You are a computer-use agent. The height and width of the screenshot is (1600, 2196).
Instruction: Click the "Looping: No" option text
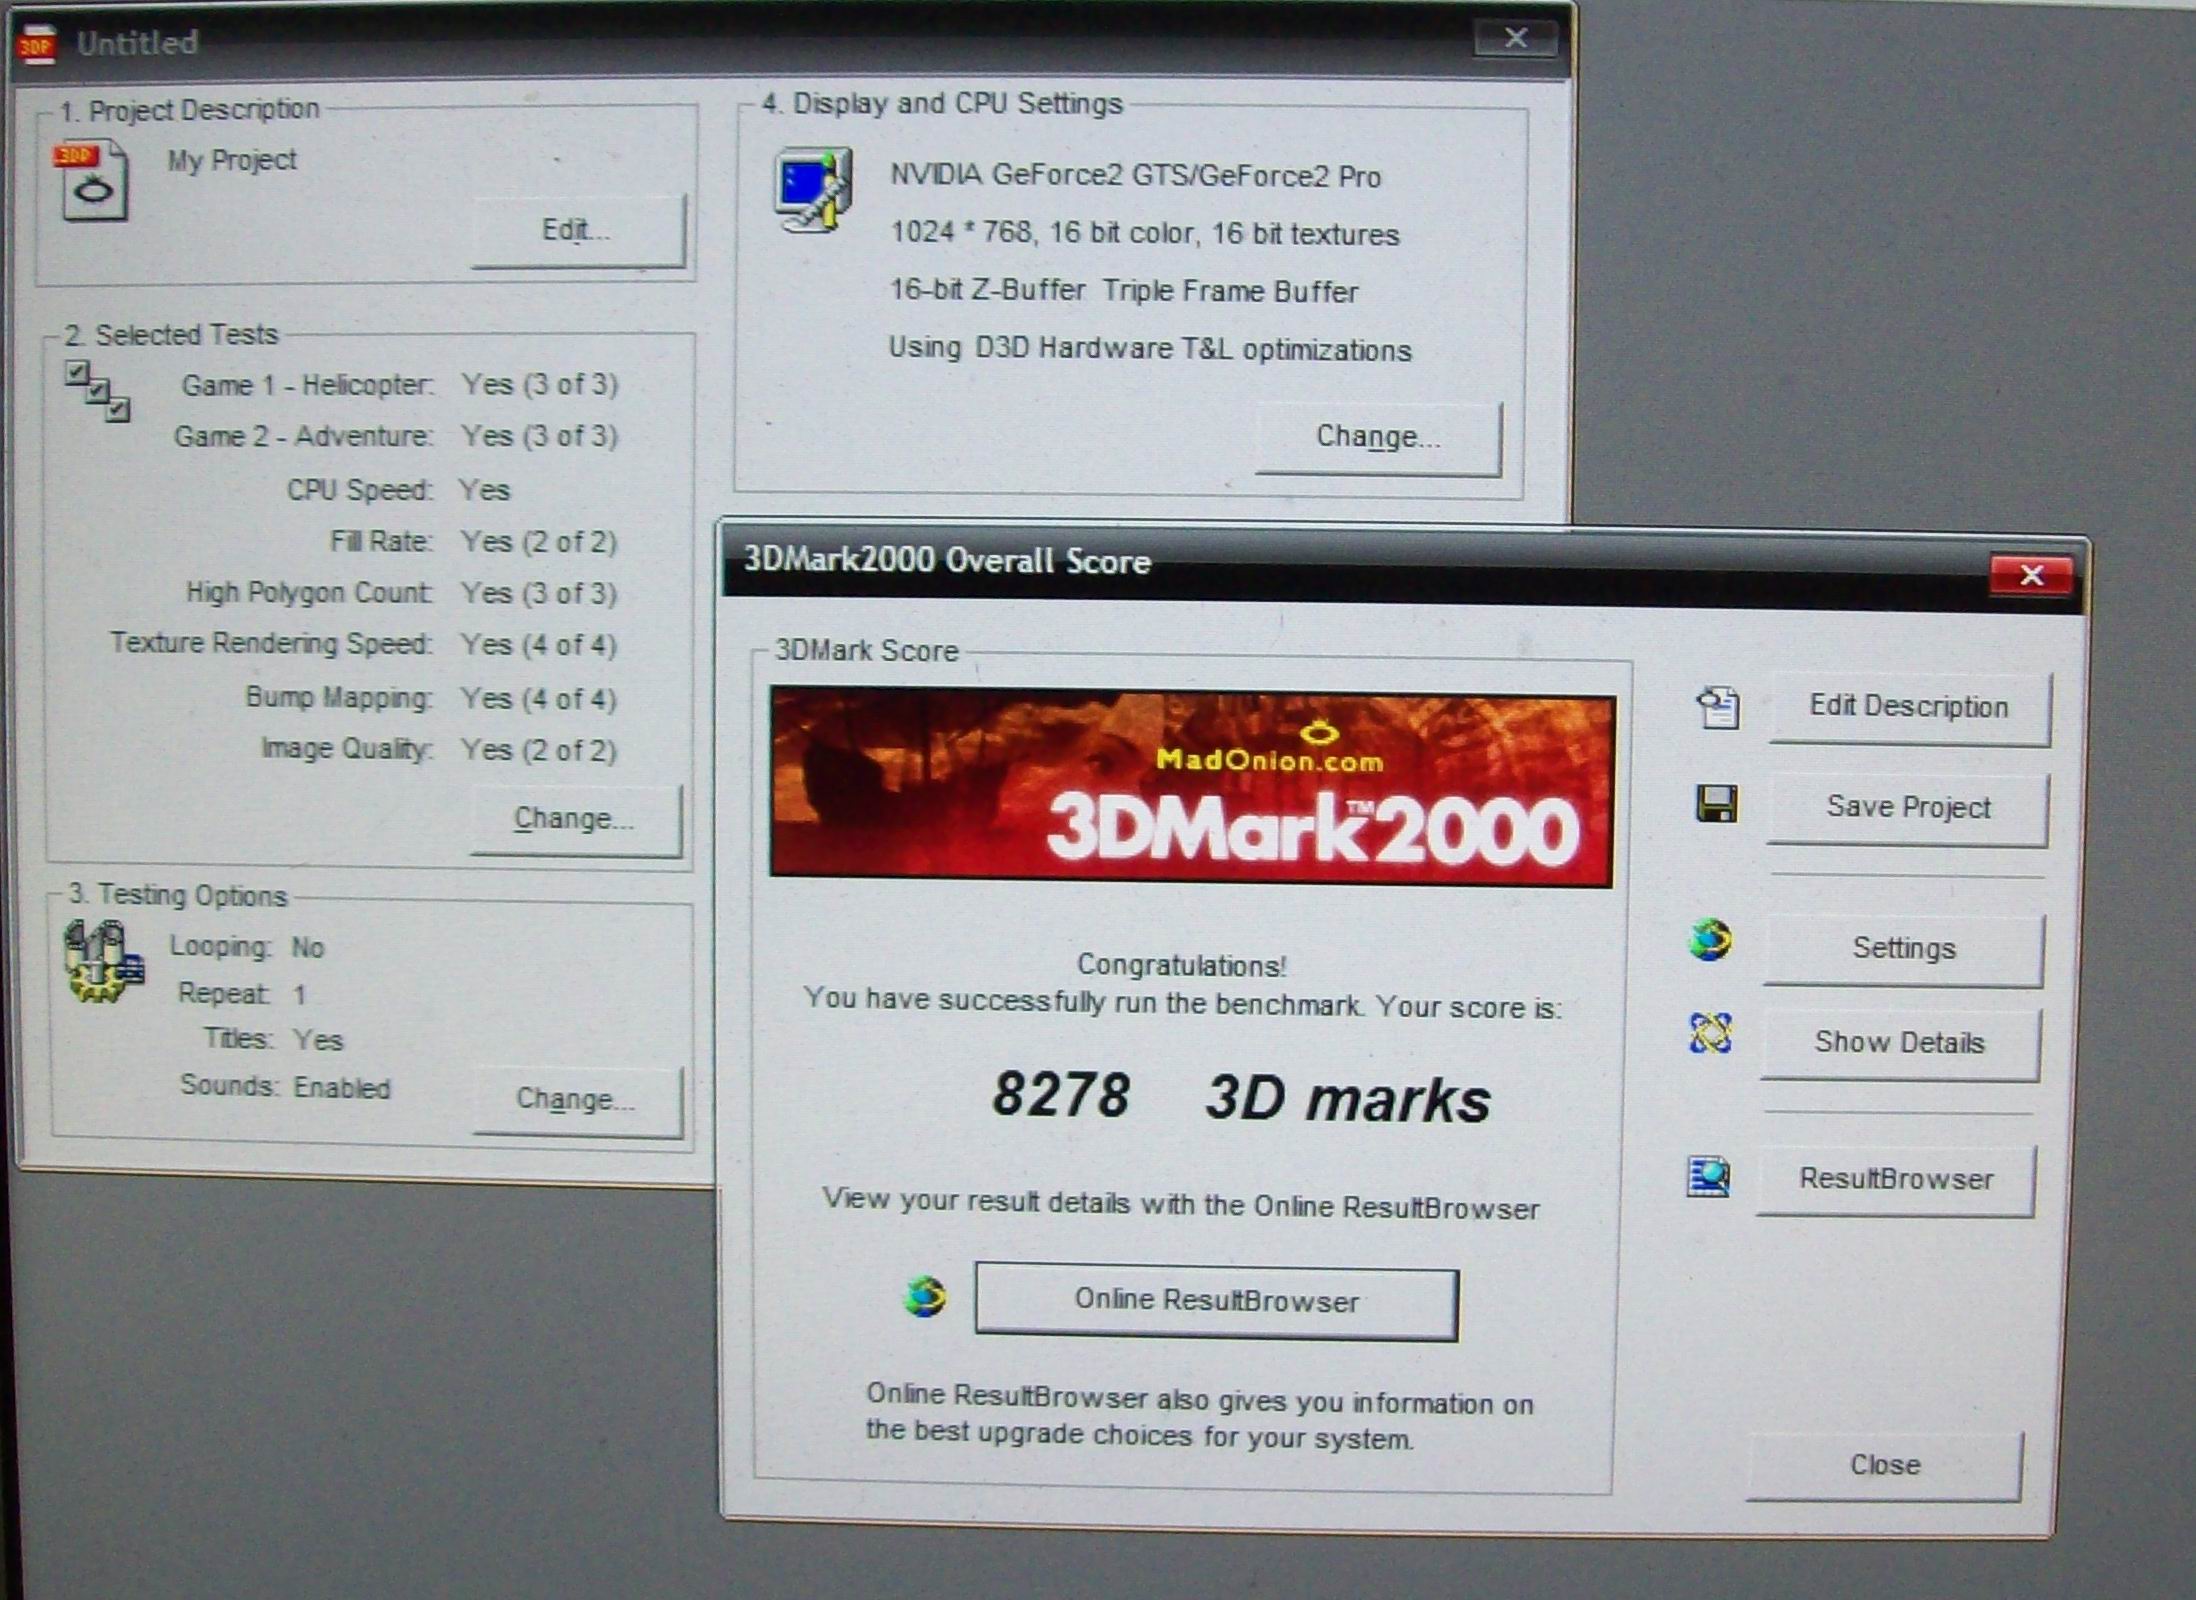[247, 947]
